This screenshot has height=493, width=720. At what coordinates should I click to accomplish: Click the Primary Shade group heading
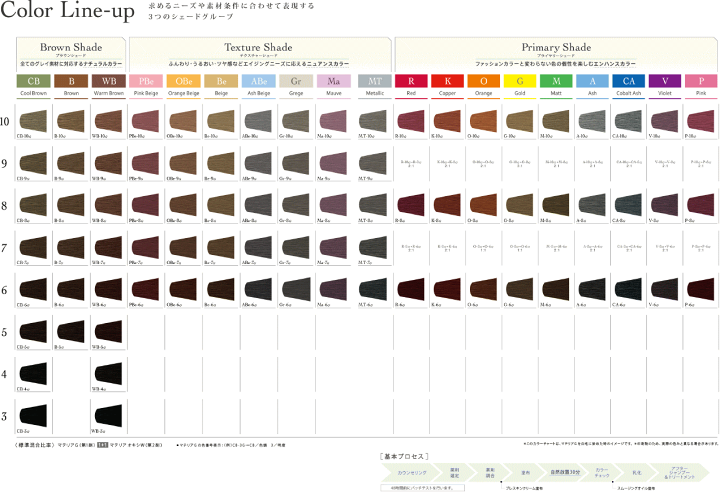pyautogui.click(x=556, y=47)
